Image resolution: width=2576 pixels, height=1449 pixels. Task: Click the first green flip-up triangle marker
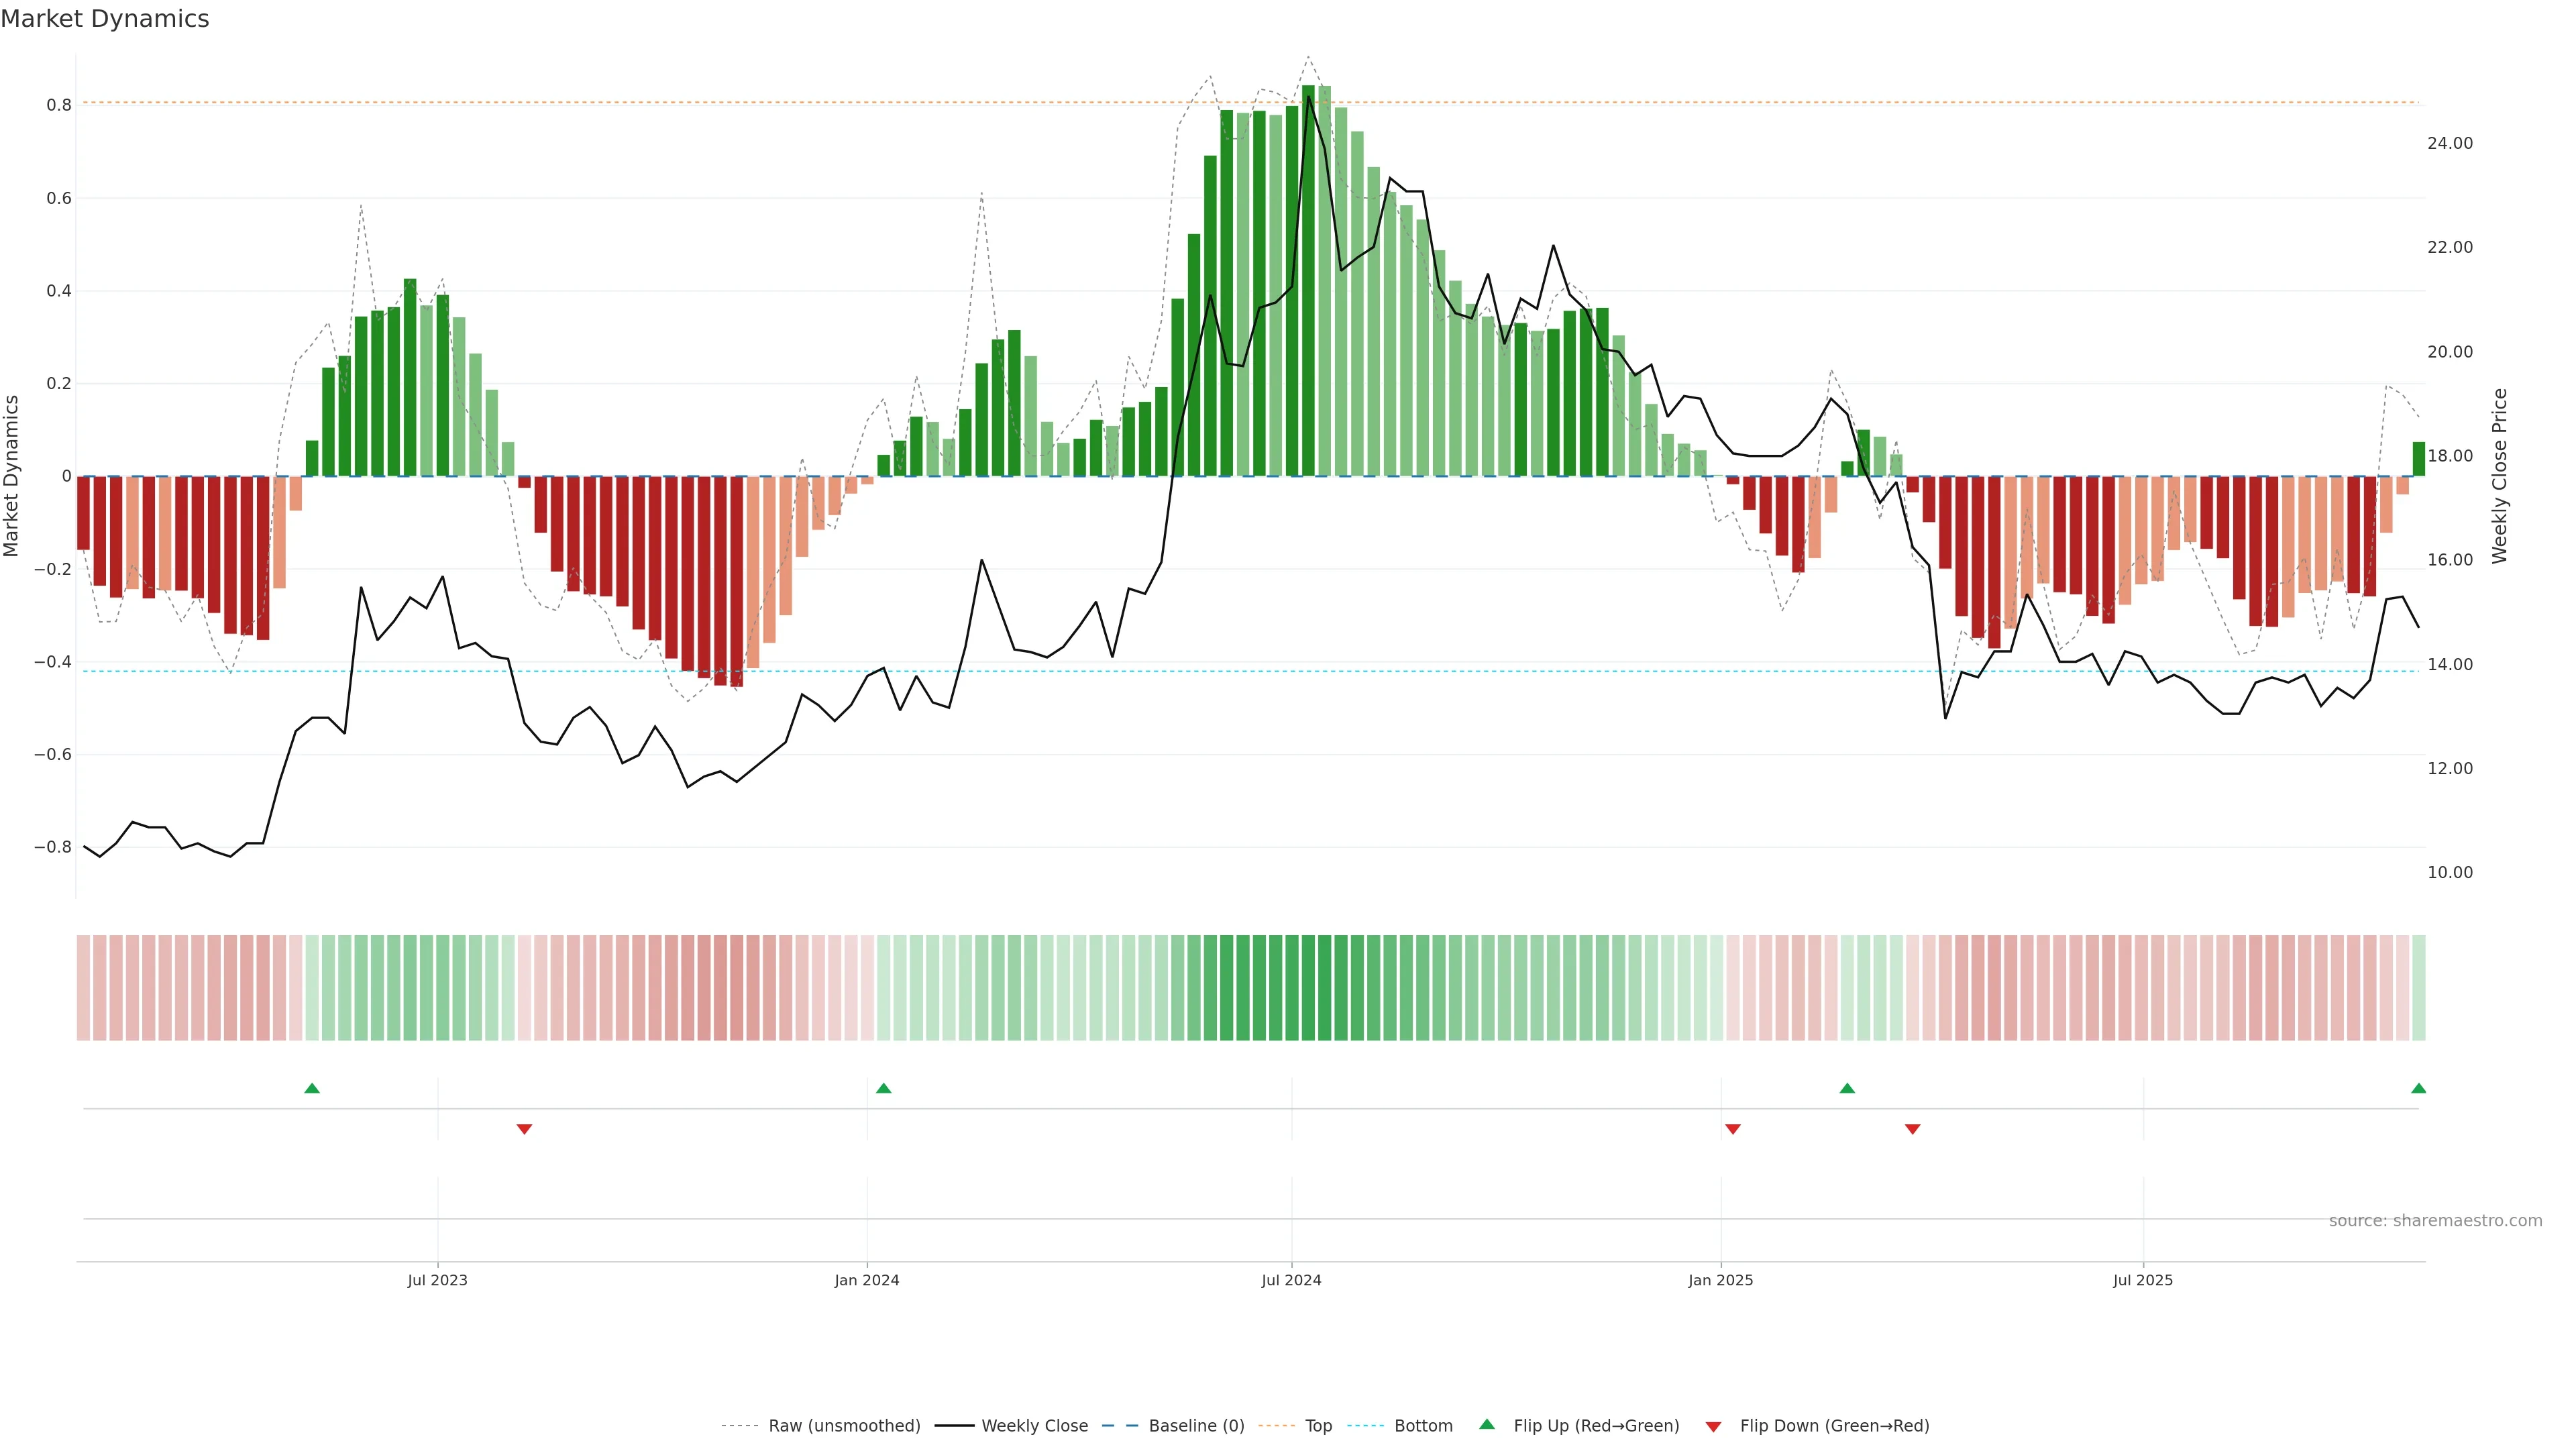[312, 1088]
